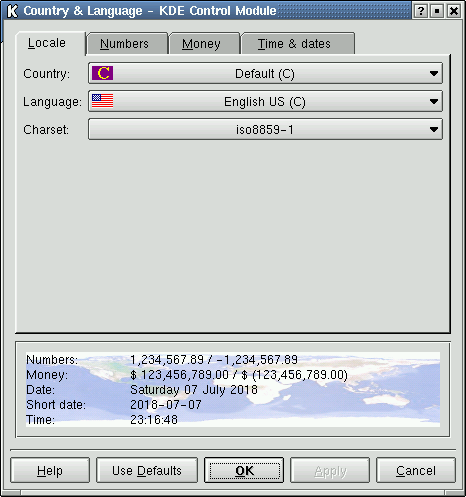Close the KDE Control Module window
The width and height of the screenshot is (466, 497).
[454, 11]
